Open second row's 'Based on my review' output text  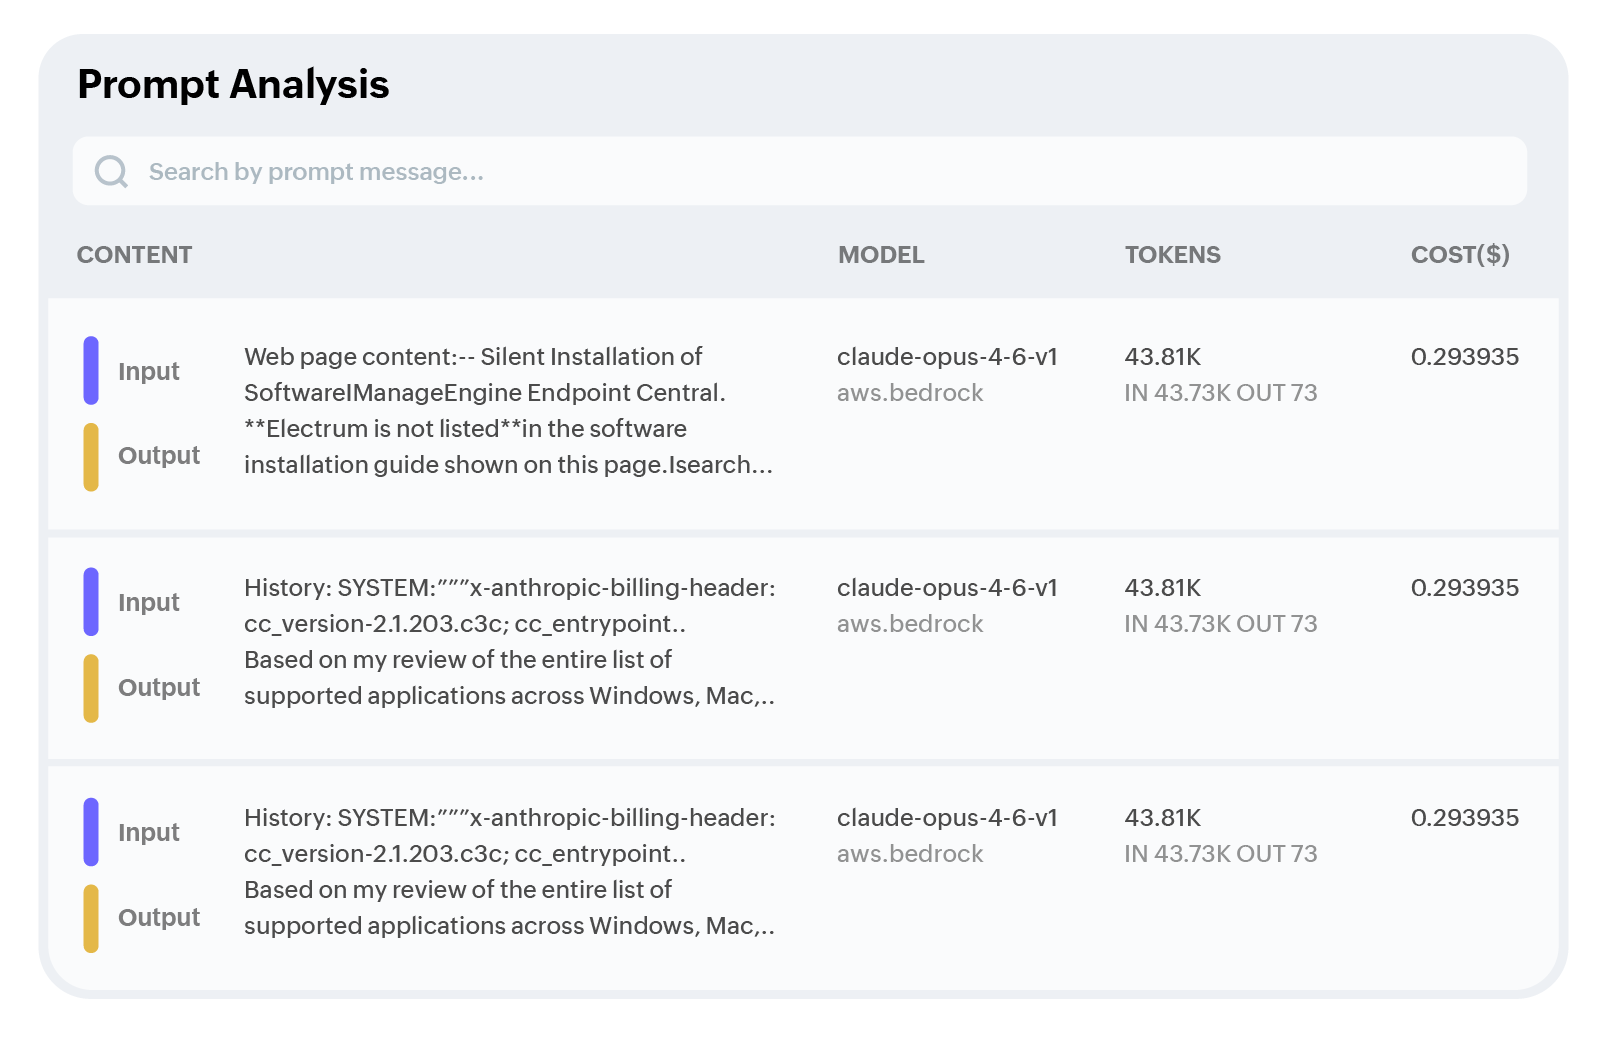[x=509, y=678]
